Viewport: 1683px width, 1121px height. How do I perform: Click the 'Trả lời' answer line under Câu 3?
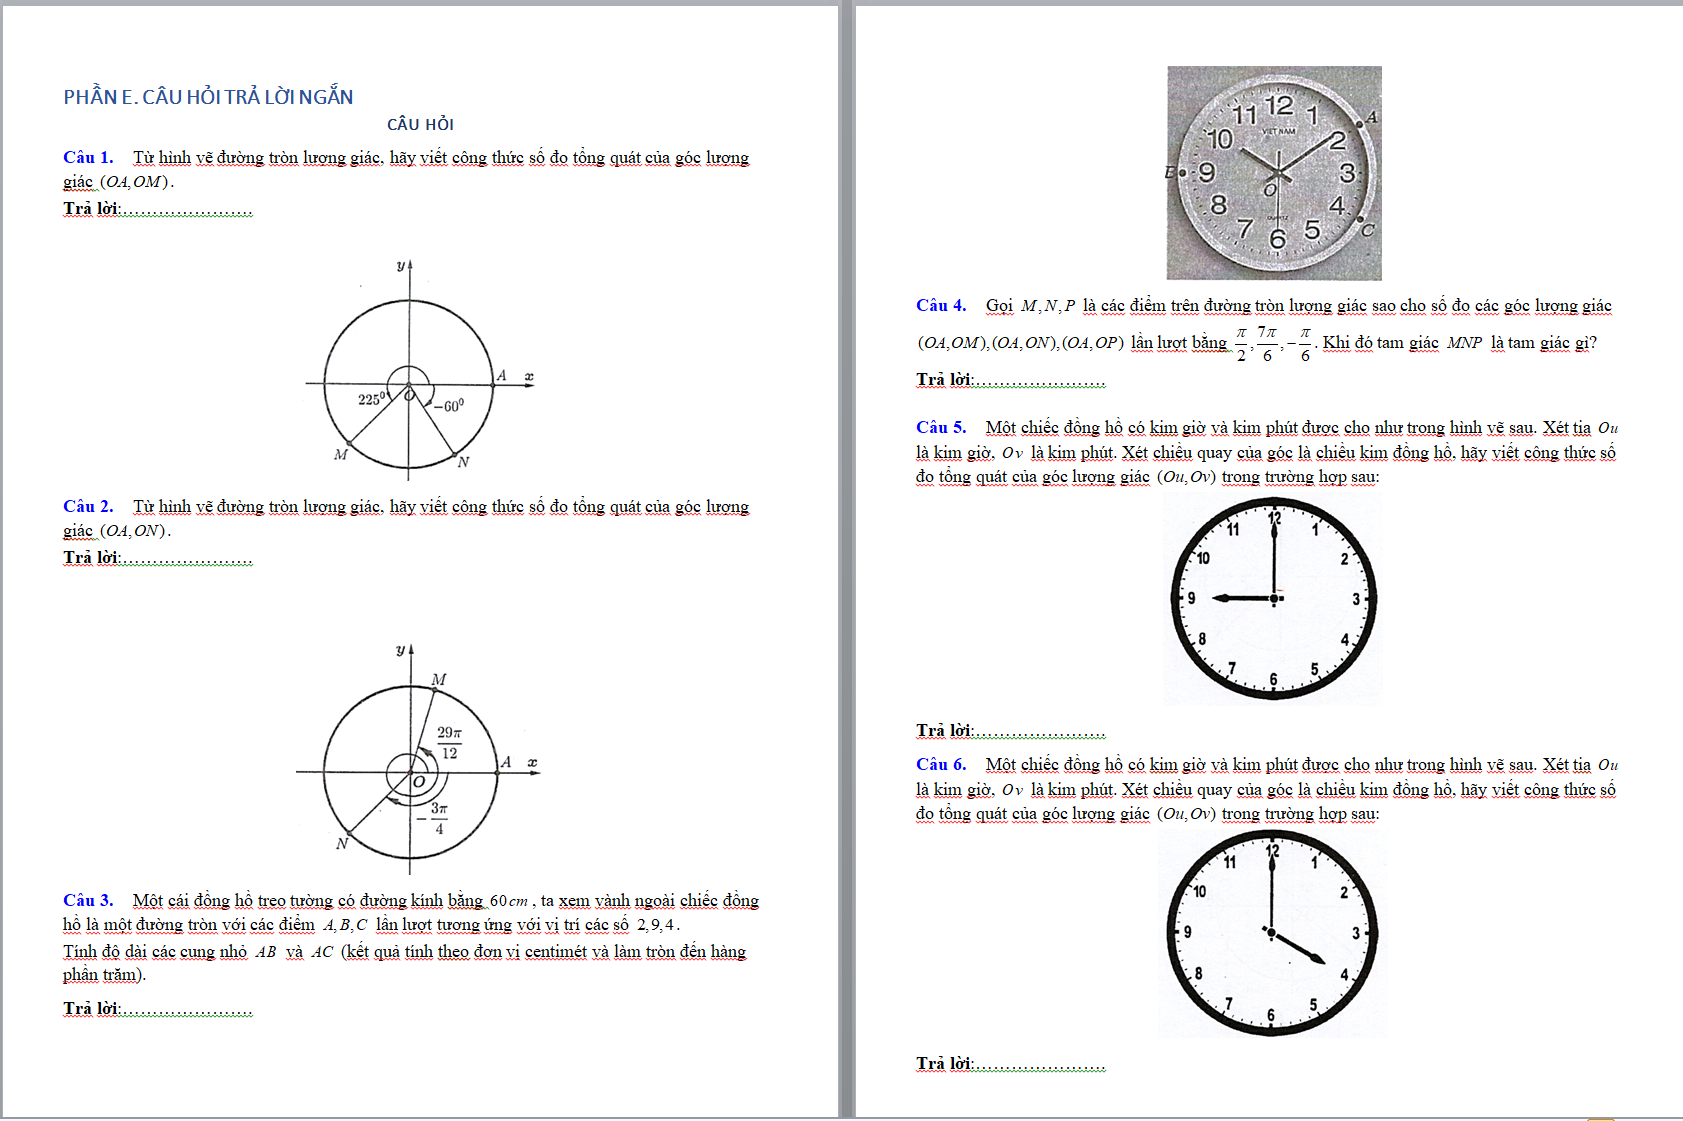pyautogui.click(x=157, y=1009)
